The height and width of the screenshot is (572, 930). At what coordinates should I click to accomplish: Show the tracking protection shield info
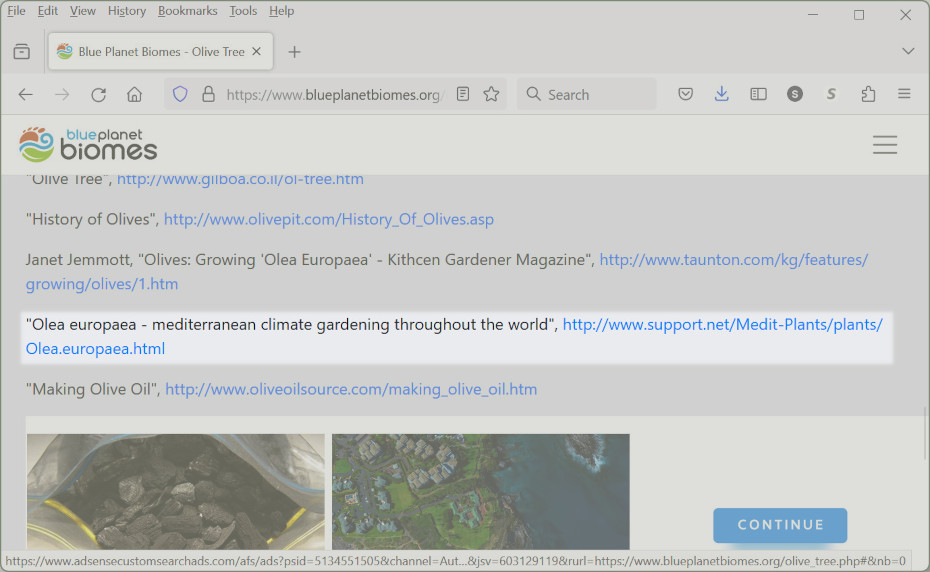(x=180, y=95)
